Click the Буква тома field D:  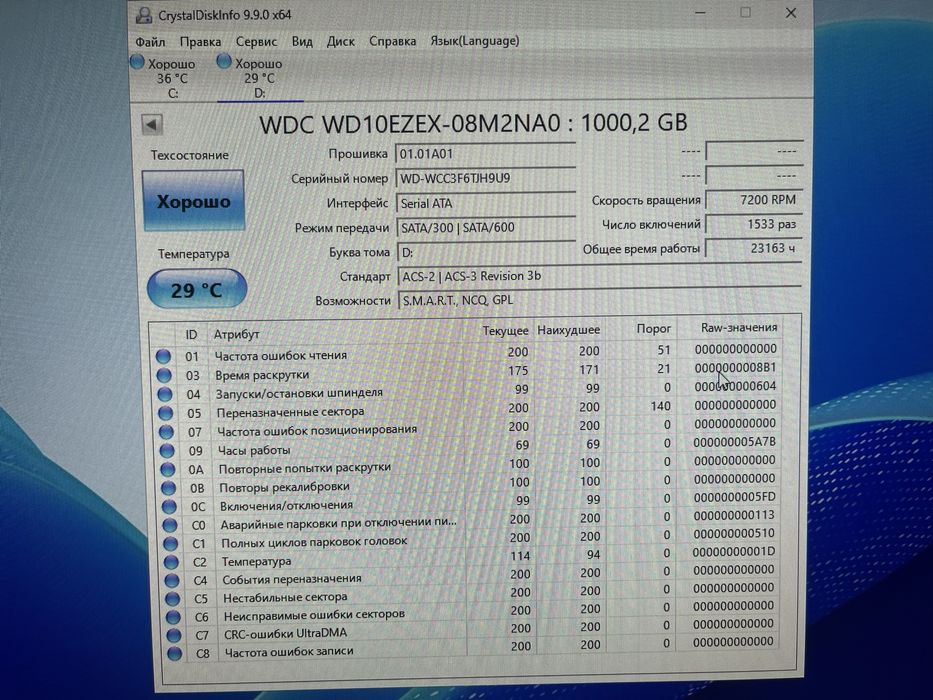click(486, 252)
